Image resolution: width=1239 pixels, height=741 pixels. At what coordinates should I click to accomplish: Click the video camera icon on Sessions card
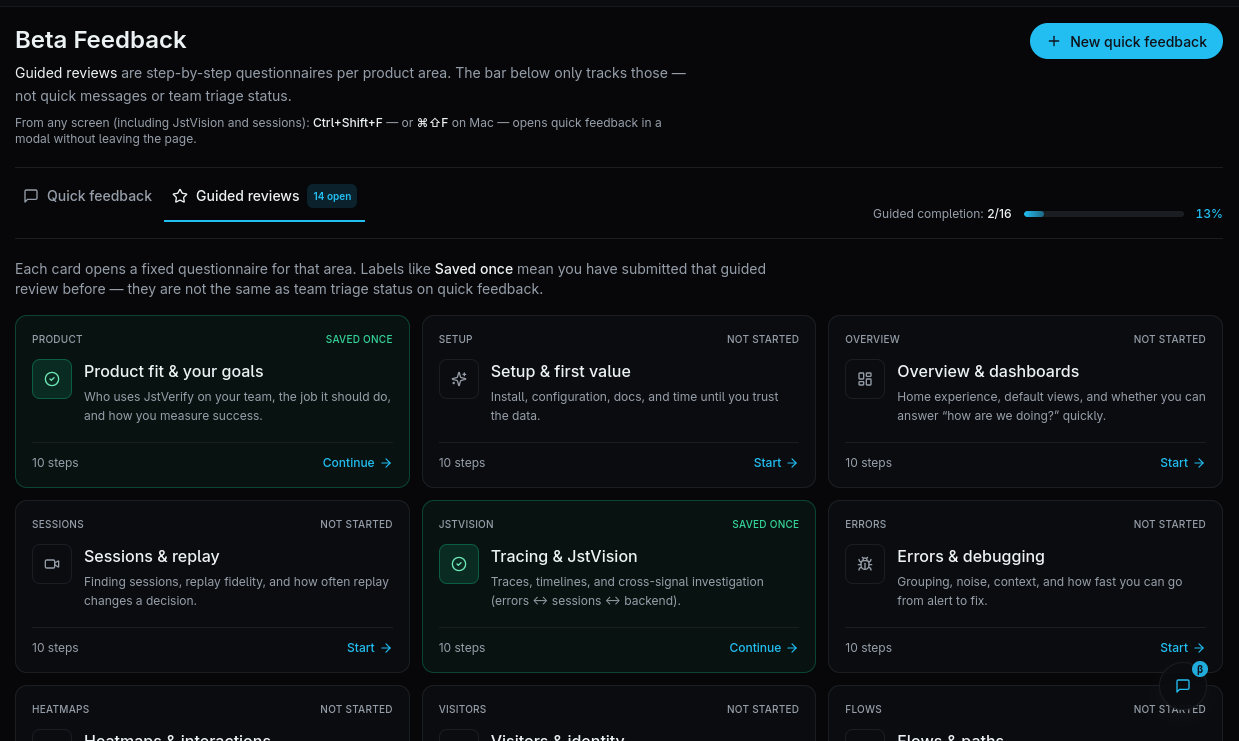52,564
